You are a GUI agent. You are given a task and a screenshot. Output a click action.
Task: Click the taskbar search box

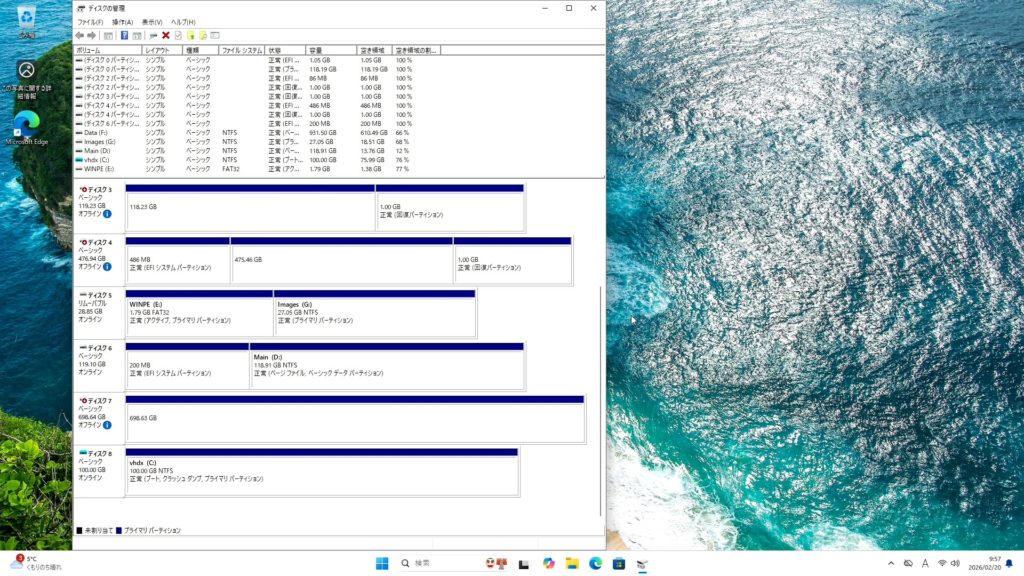438,564
